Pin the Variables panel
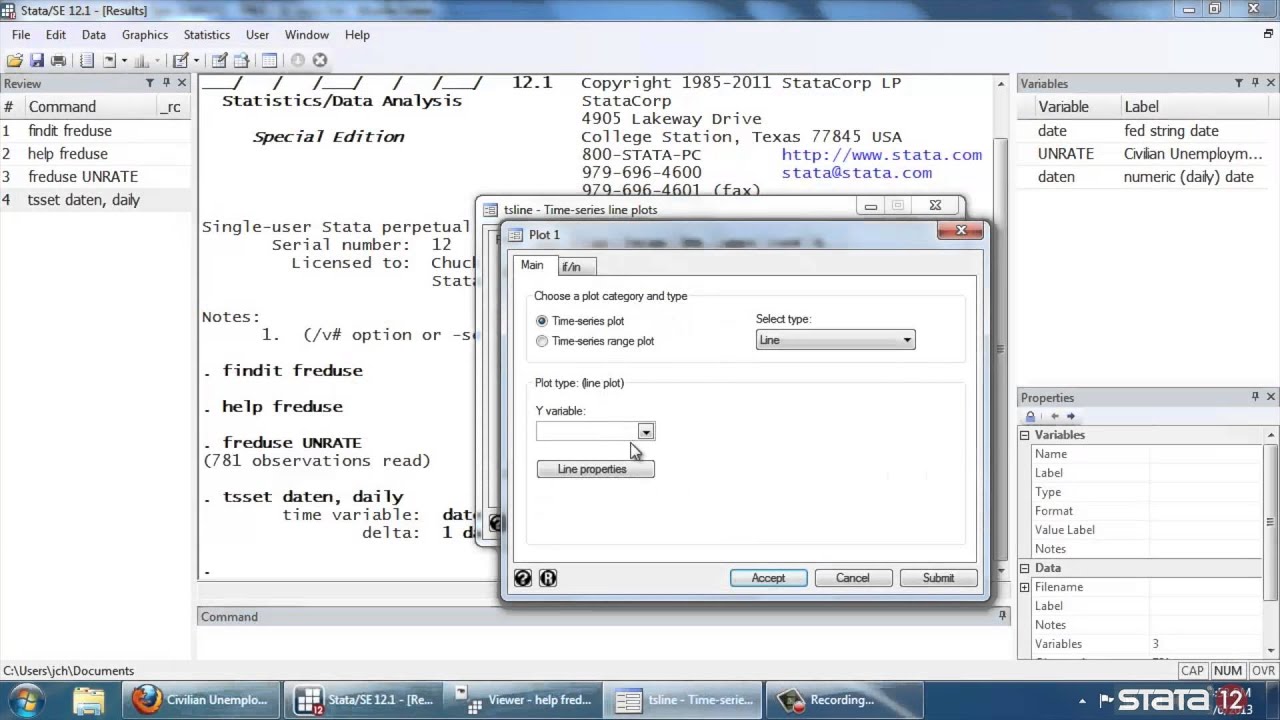The image size is (1280, 720). pos(1255,83)
